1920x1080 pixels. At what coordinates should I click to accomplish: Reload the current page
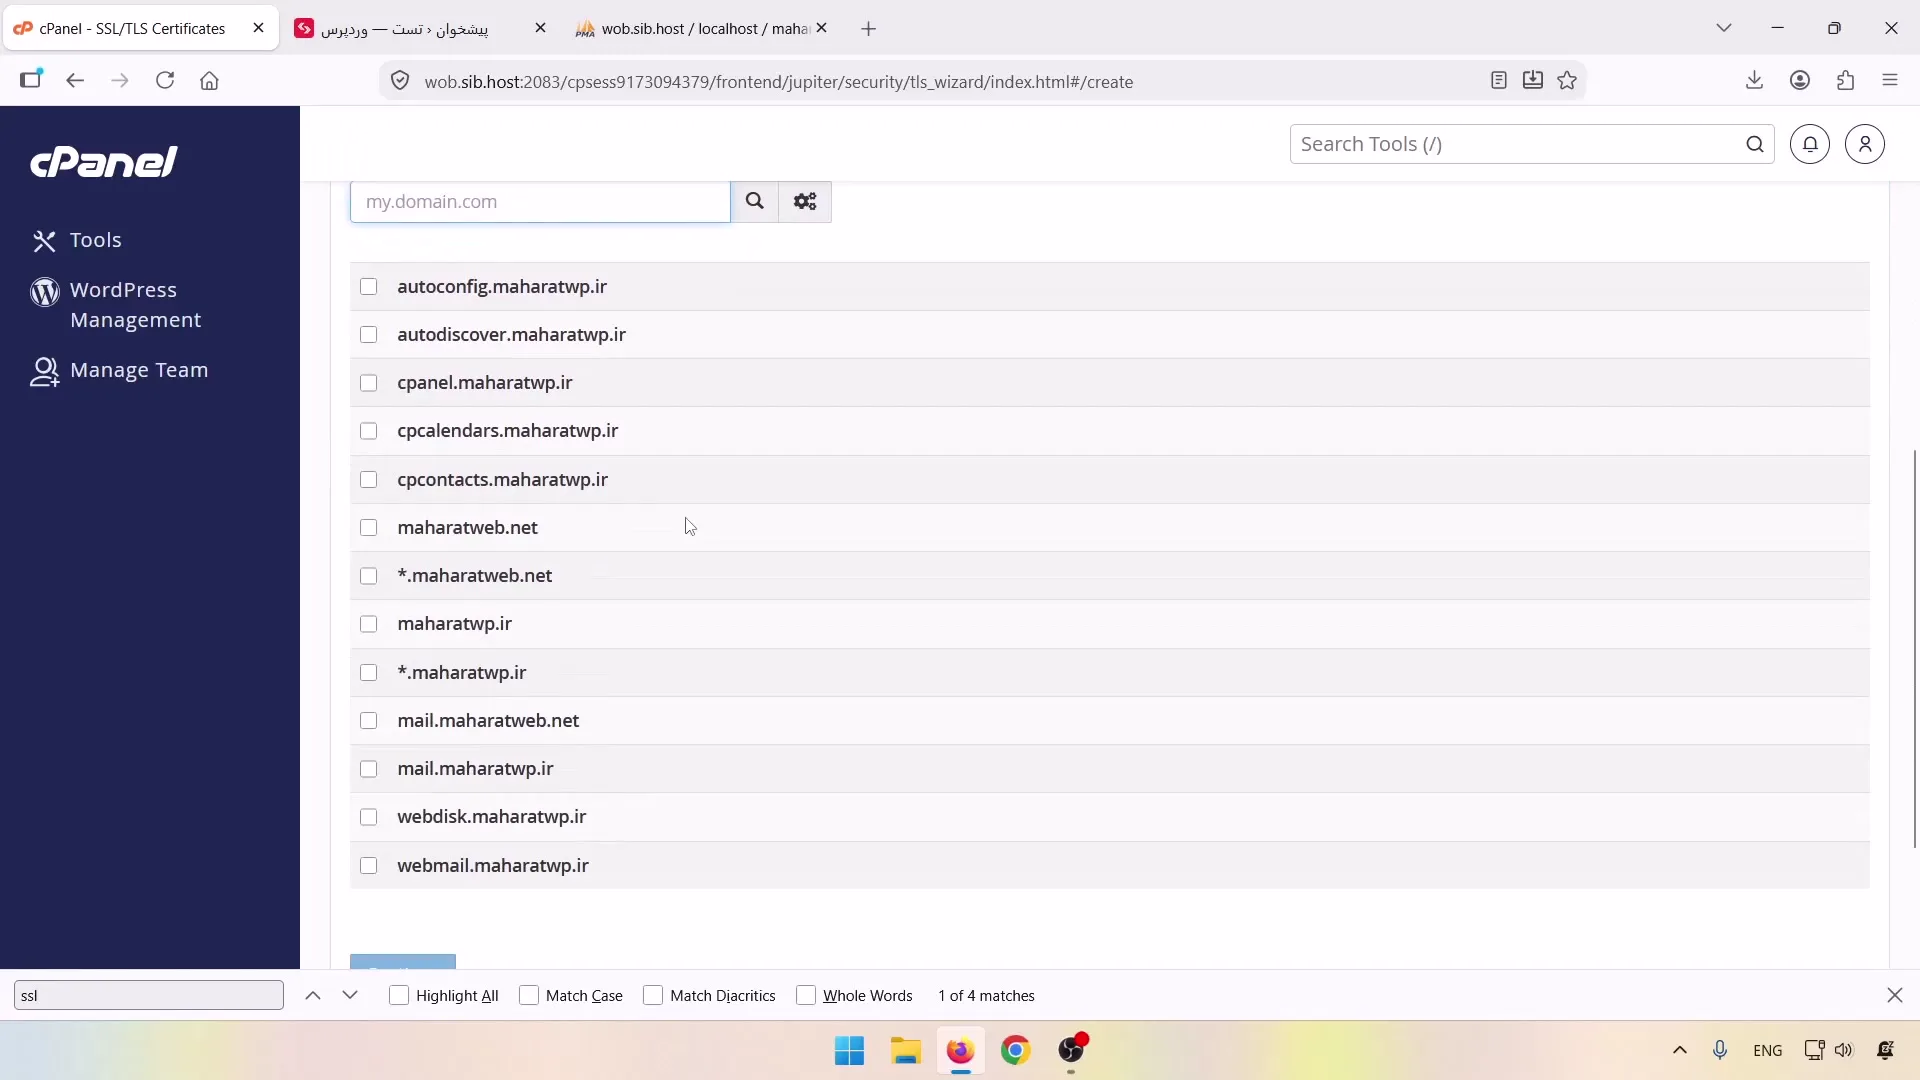pos(165,81)
